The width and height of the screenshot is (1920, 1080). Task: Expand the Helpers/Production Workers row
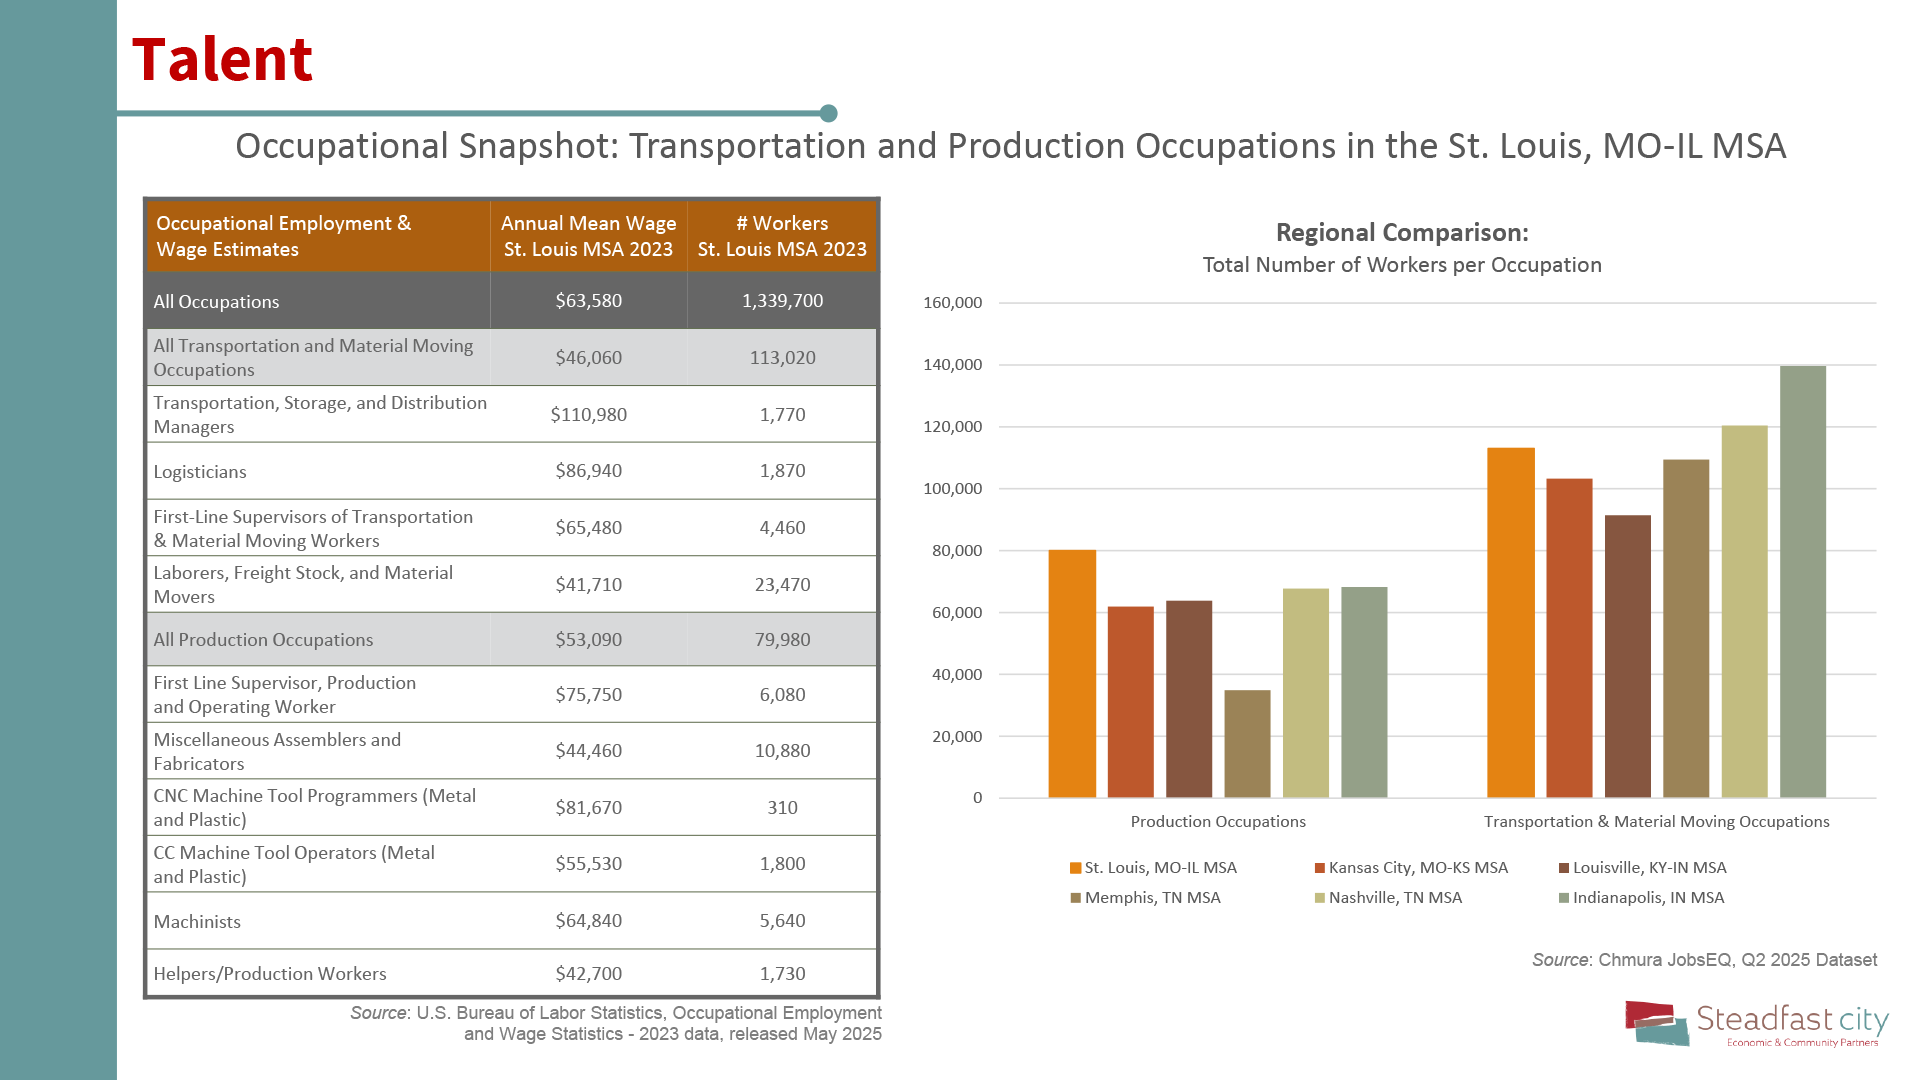[512, 973]
